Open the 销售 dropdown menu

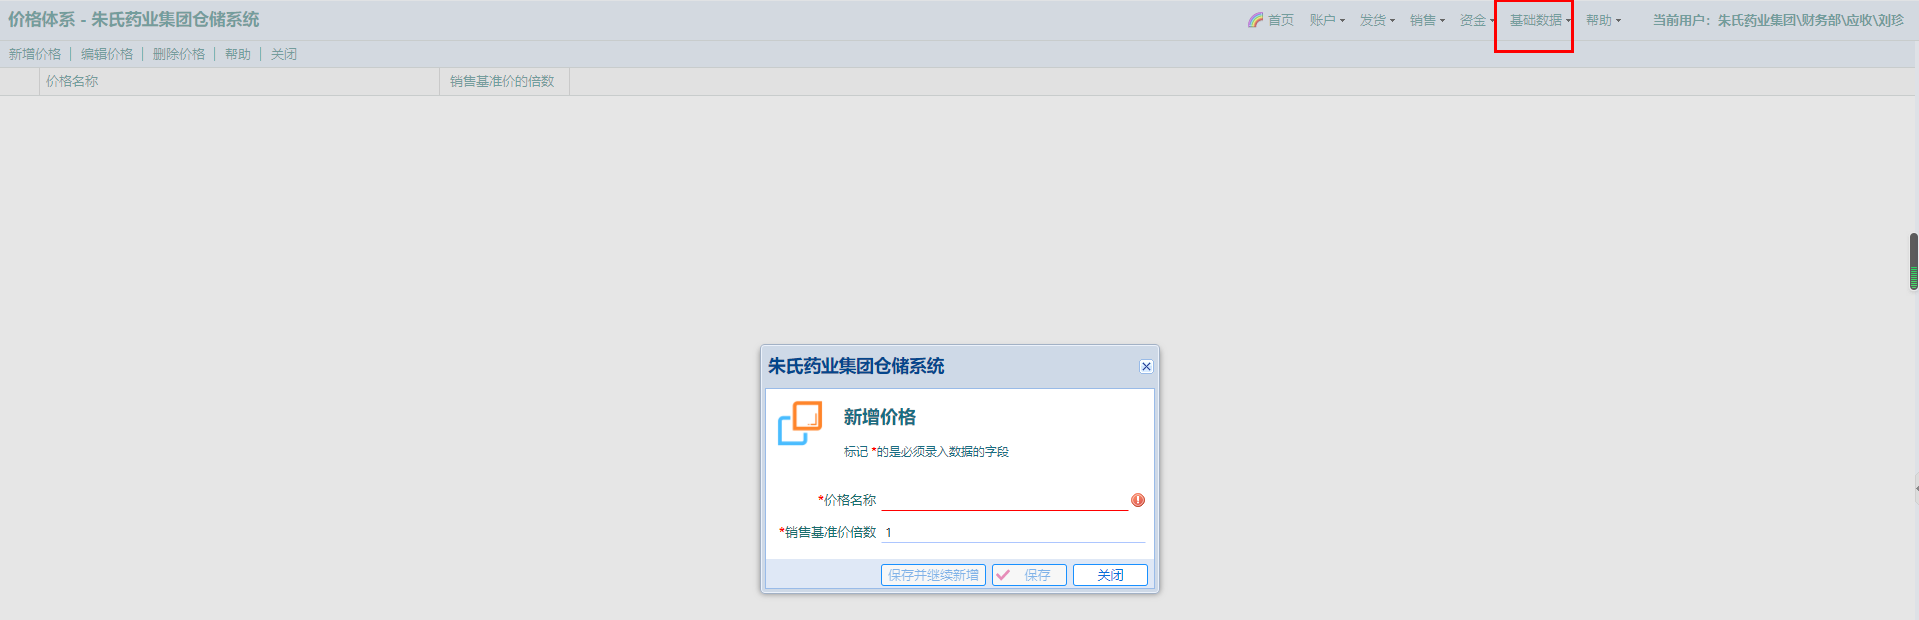1427,20
